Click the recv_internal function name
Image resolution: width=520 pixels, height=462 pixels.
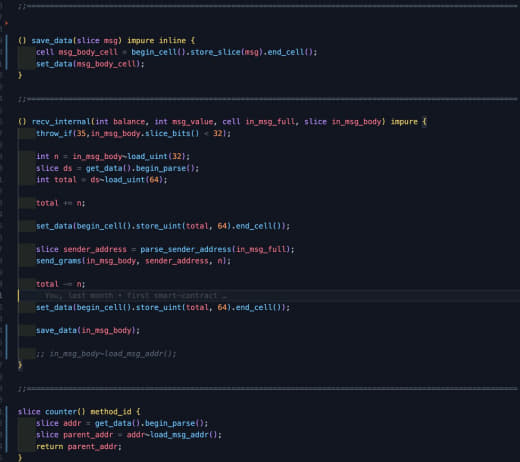pyautogui.click(x=61, y=122)
